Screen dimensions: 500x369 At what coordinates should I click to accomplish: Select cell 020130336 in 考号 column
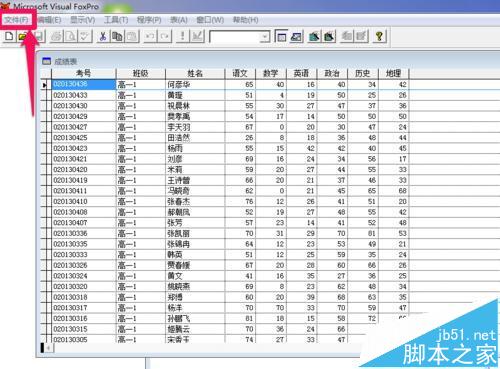(84, 234)
